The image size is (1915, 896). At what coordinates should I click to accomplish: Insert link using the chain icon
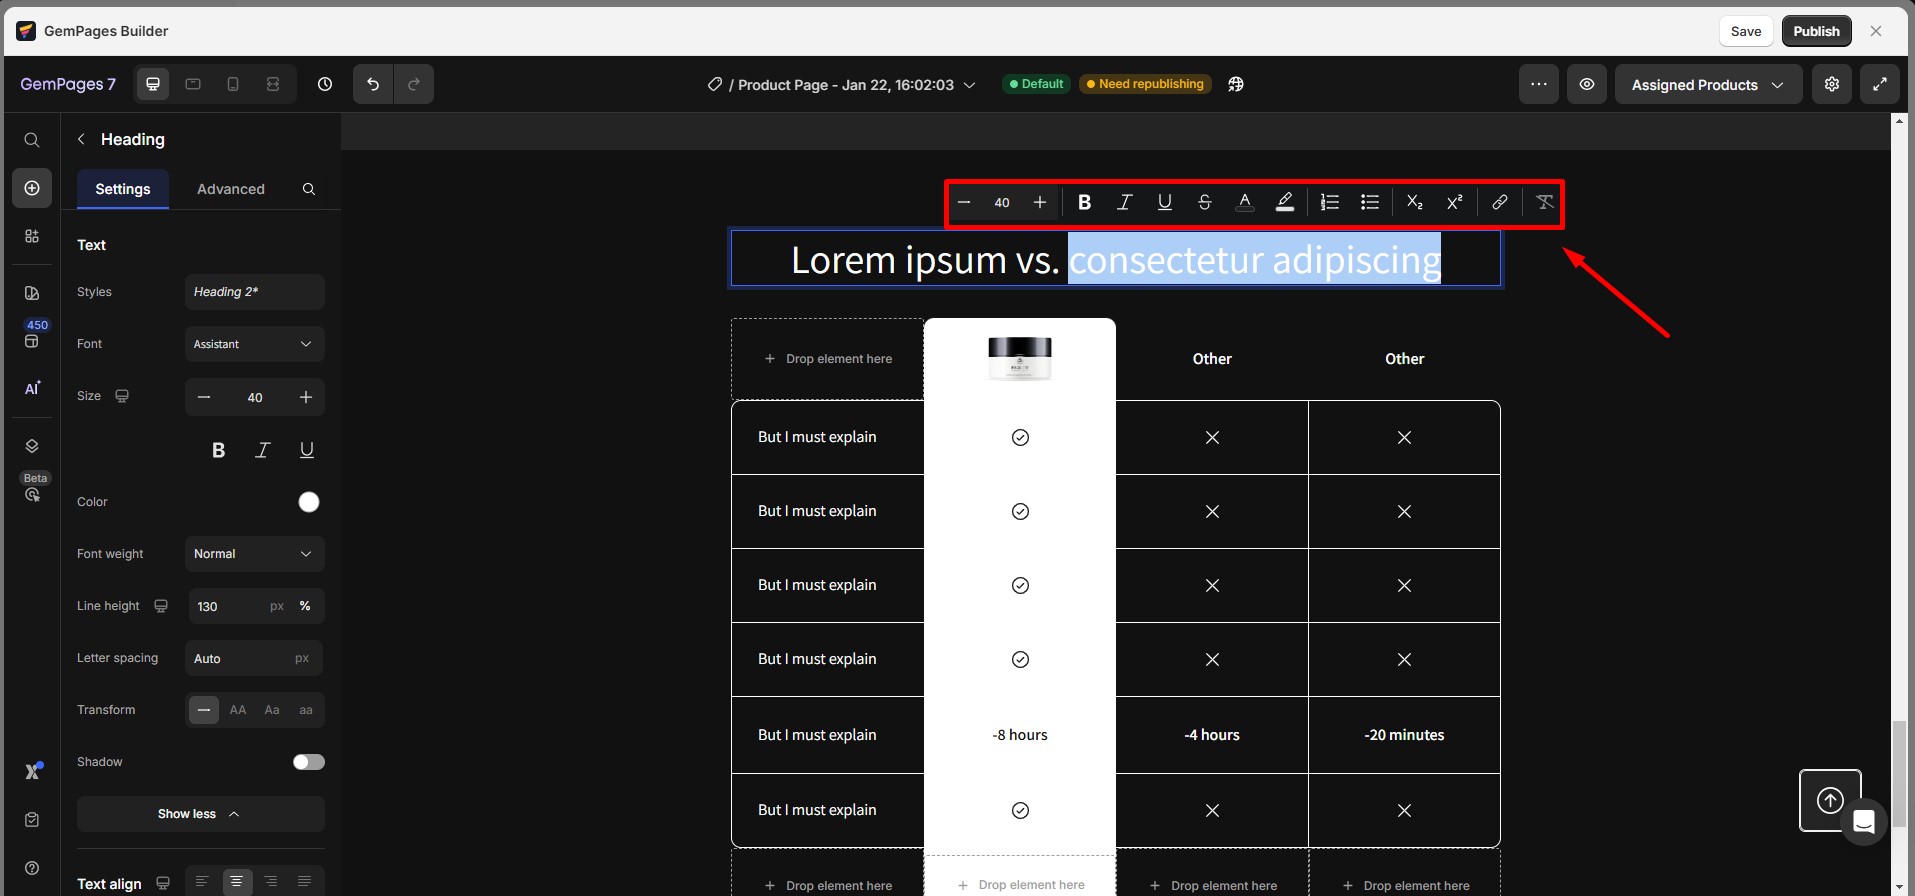[1499, 203]
